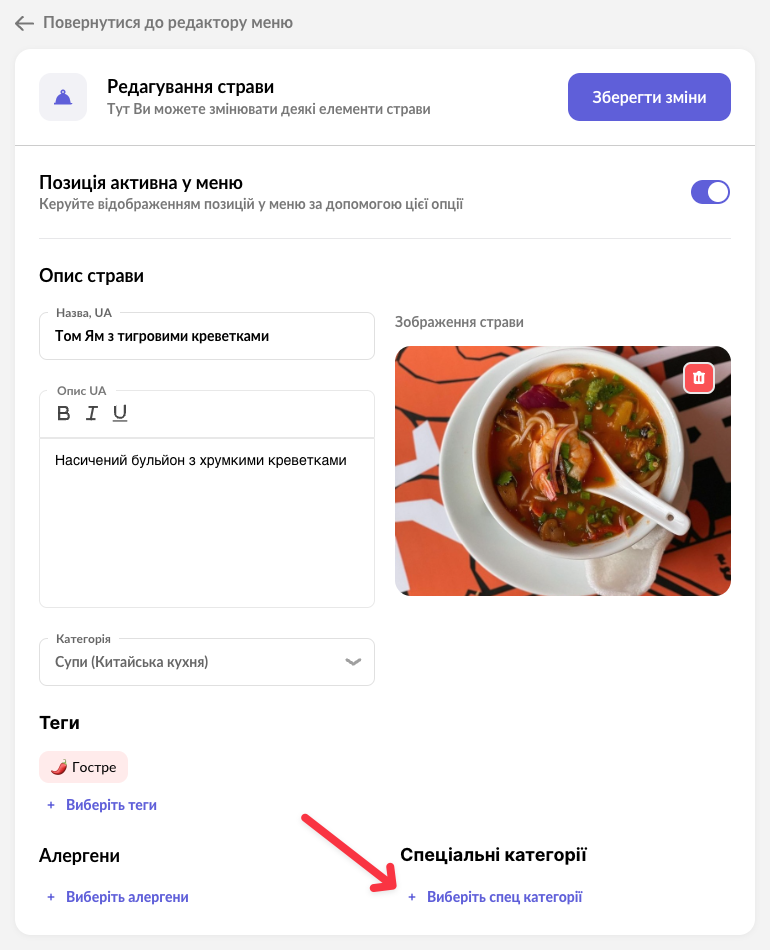Apply italic formatting to the description
770x950 pixels.
[x=92, y=413]
